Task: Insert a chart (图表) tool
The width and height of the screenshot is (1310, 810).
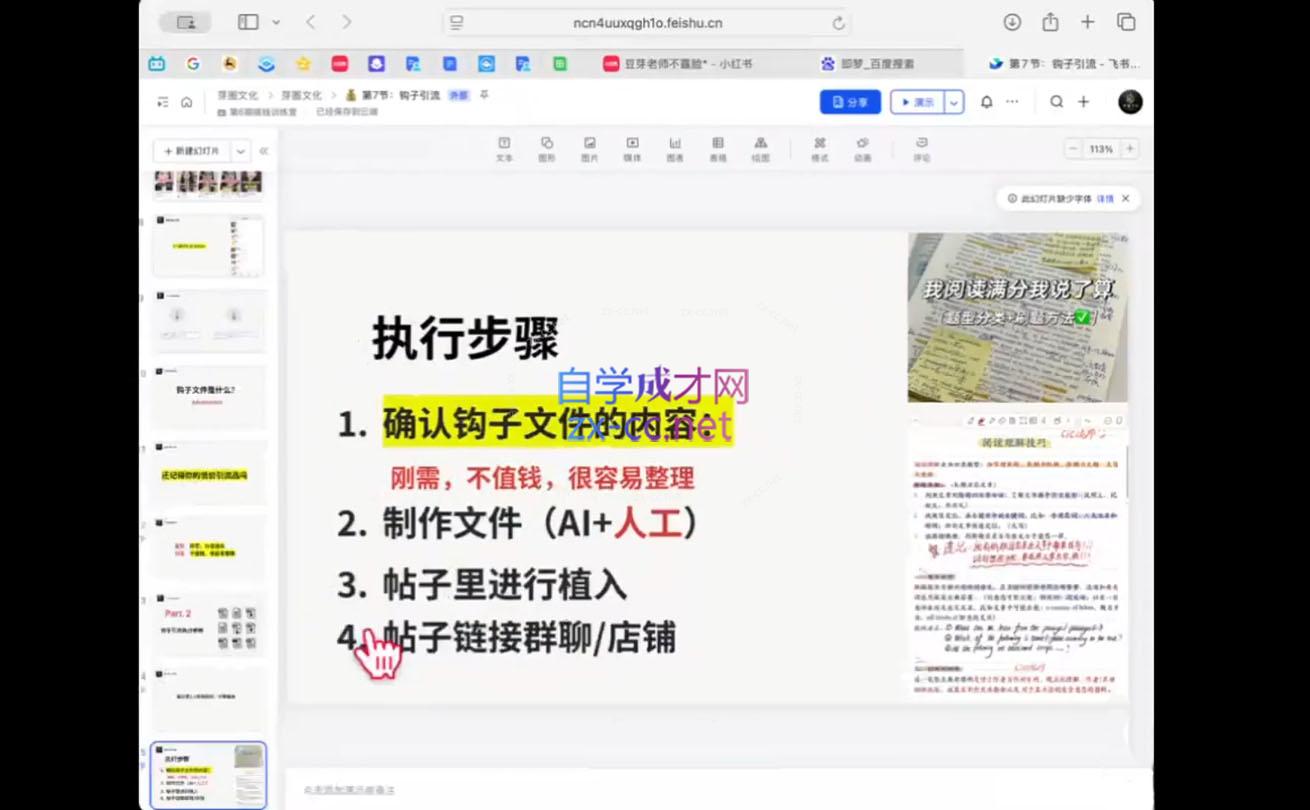Action: 675,150
